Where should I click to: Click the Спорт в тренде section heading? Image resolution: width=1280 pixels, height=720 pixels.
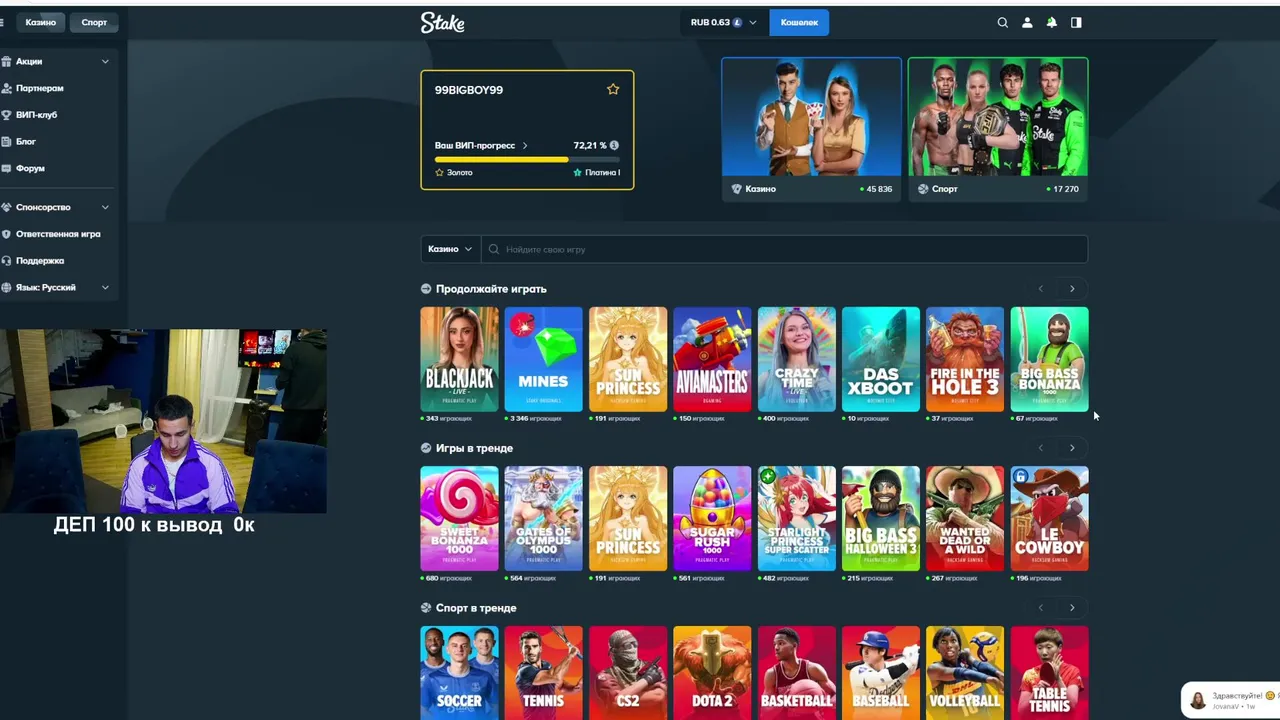pos(476,608)
